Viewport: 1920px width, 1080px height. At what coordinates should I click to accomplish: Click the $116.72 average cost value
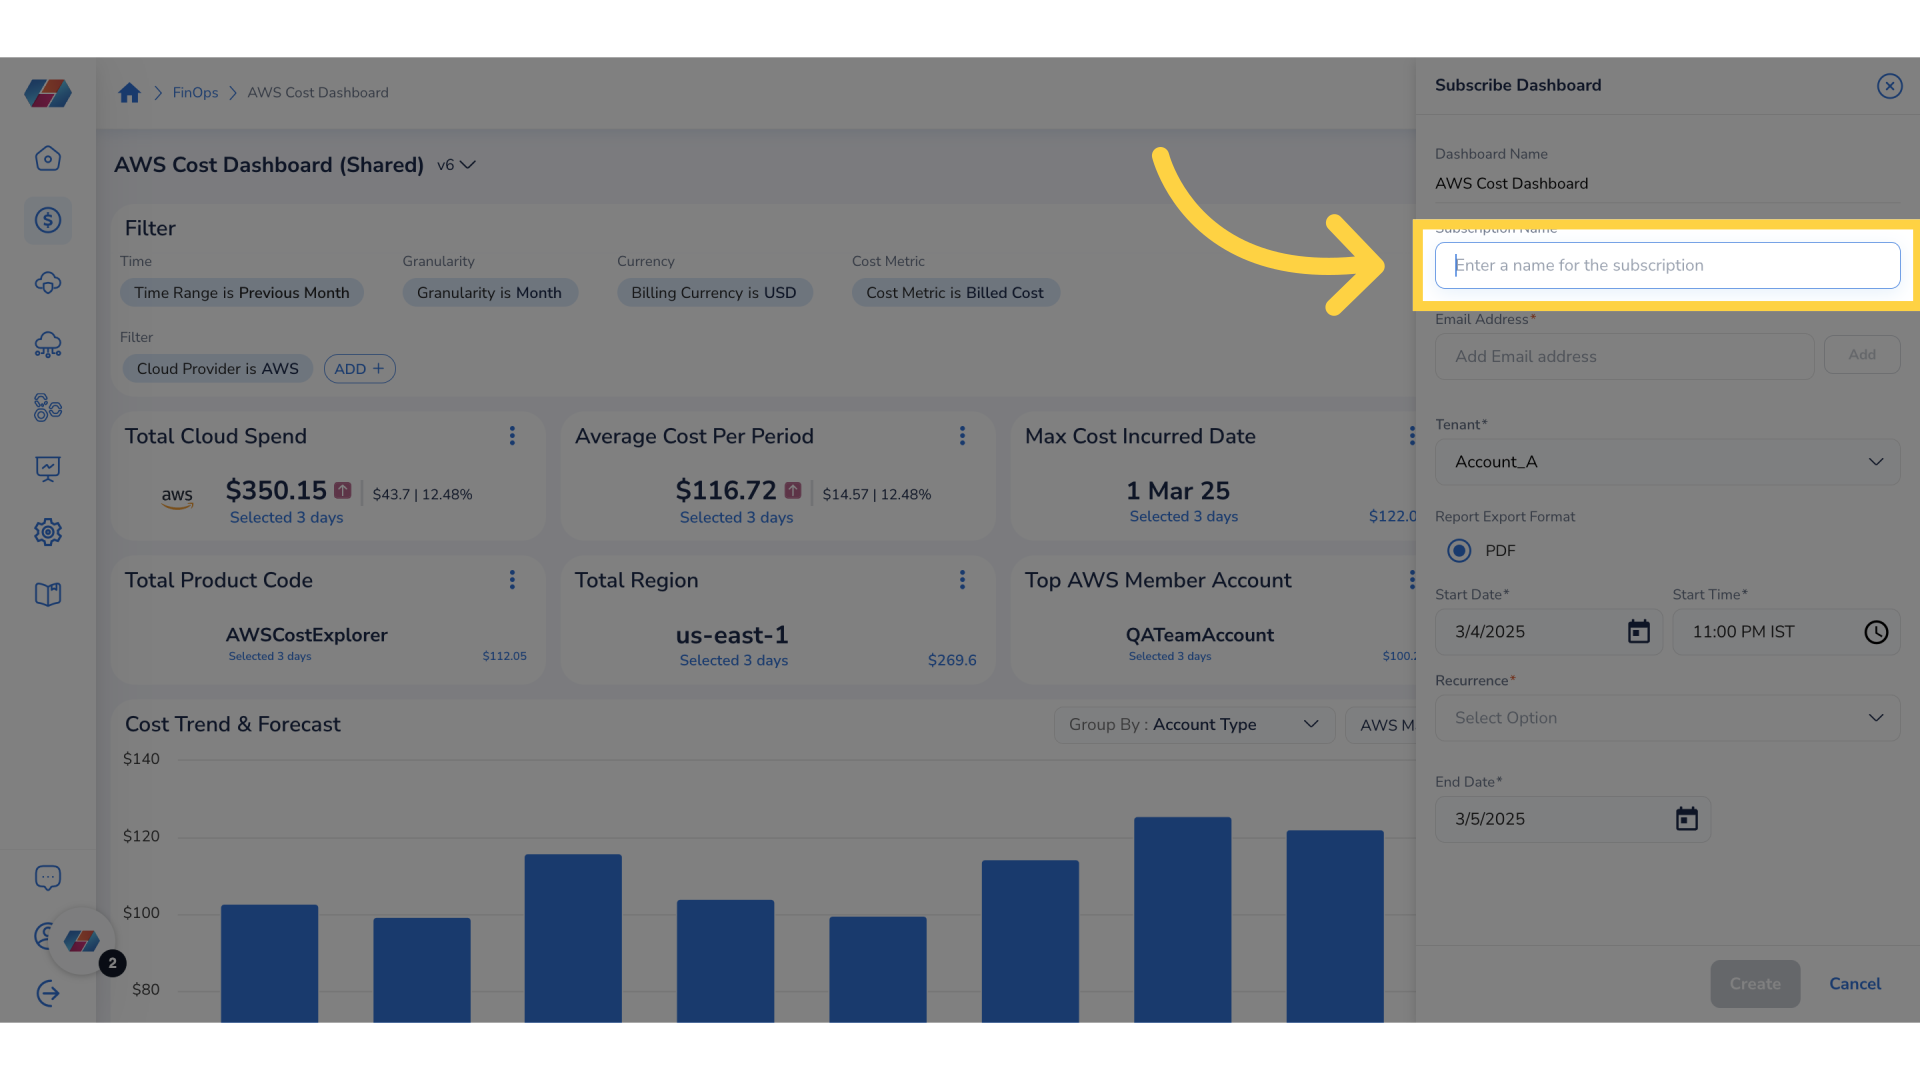pyautogui.click(x=726, y=490)
